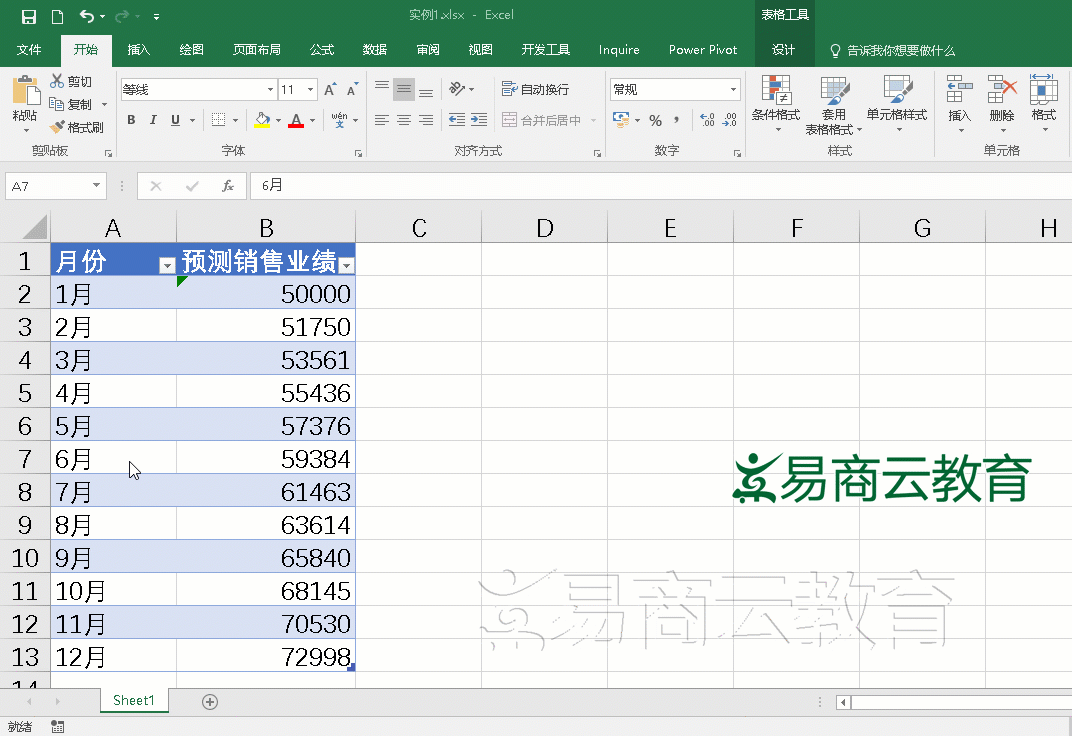Image resolution: width=1072 pixels, height=736 pixels.
Task: Apply the red font color A
Action: coord(296,120)
